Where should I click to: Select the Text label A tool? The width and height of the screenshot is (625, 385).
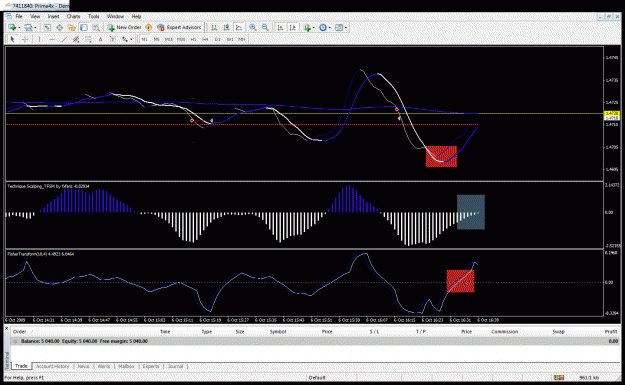(100, 39)
